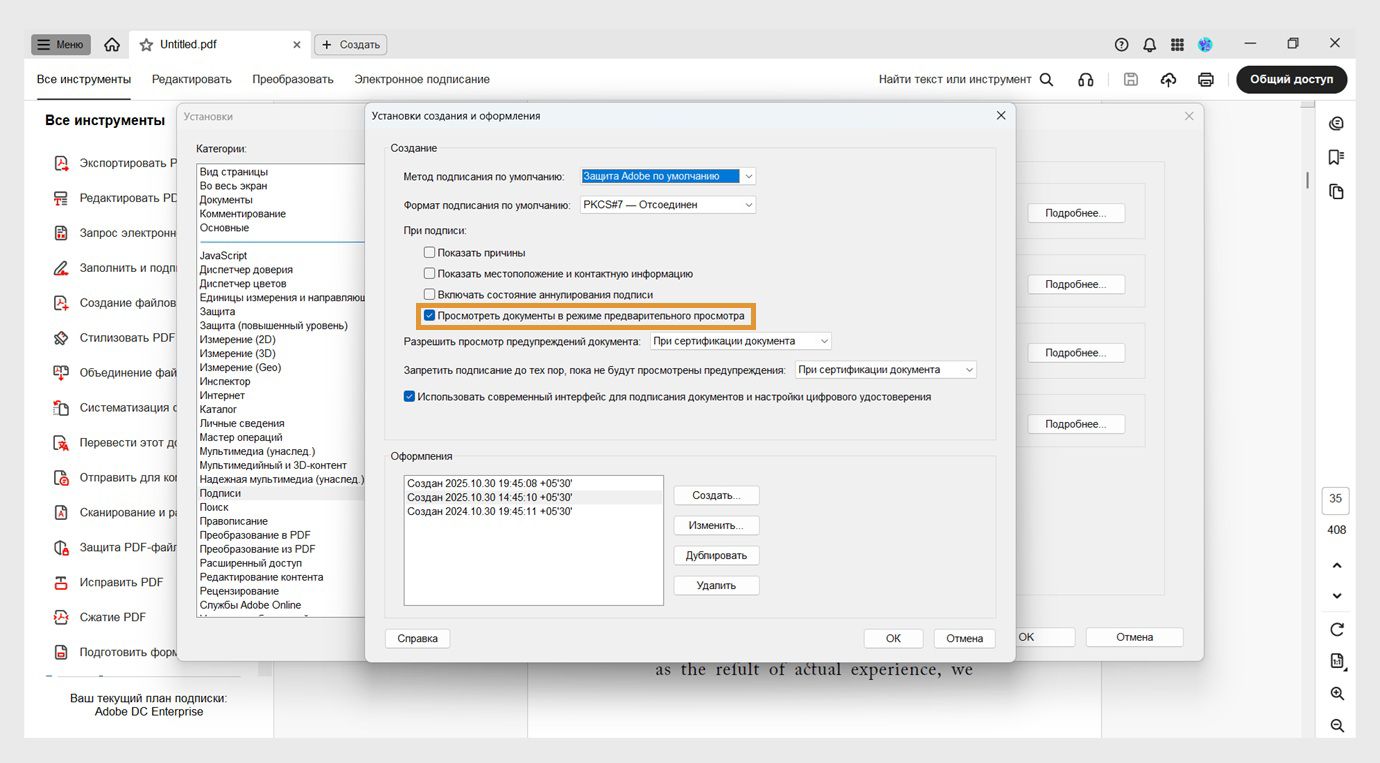1380x763 pixels.
Task: Open the Стилизовать PDF tool
Action: pyautogui.click(x=114, y=338)
